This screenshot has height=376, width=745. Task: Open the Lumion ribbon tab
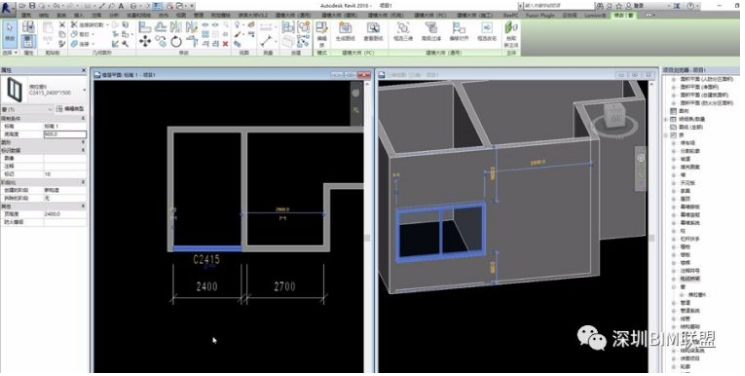(594, 15)
